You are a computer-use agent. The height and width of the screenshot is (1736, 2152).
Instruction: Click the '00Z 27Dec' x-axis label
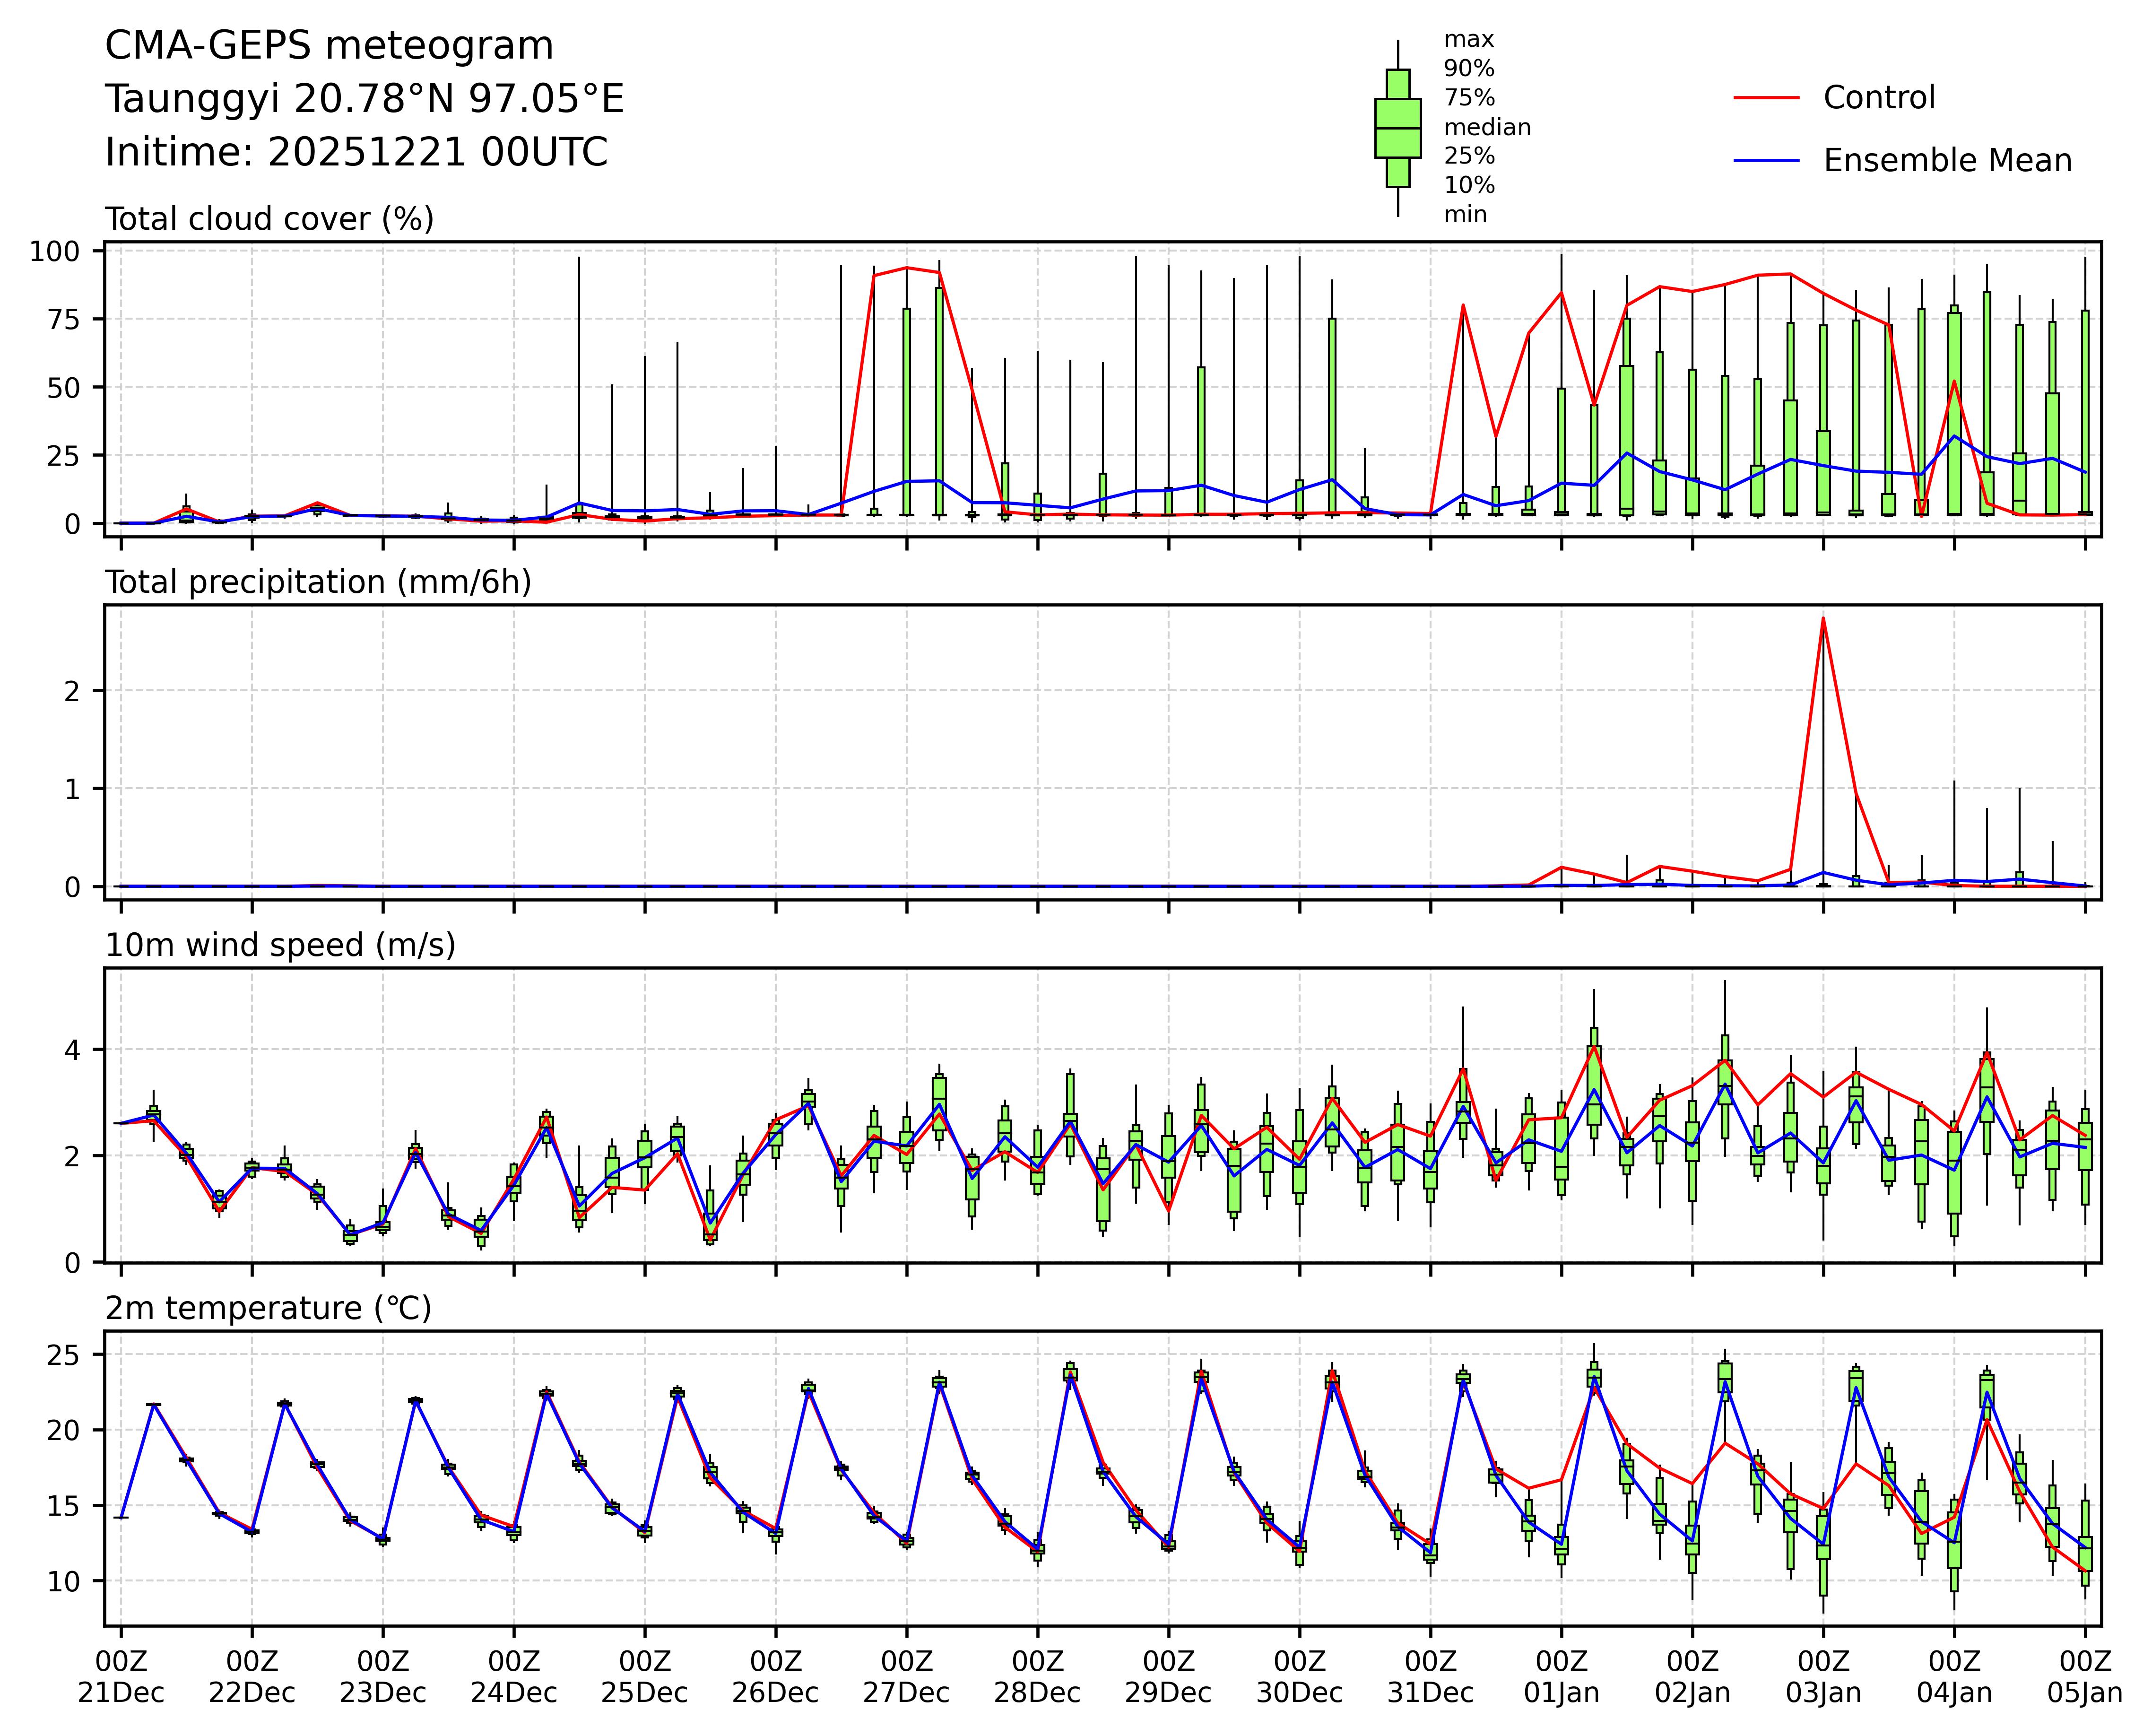point(907,1677)
